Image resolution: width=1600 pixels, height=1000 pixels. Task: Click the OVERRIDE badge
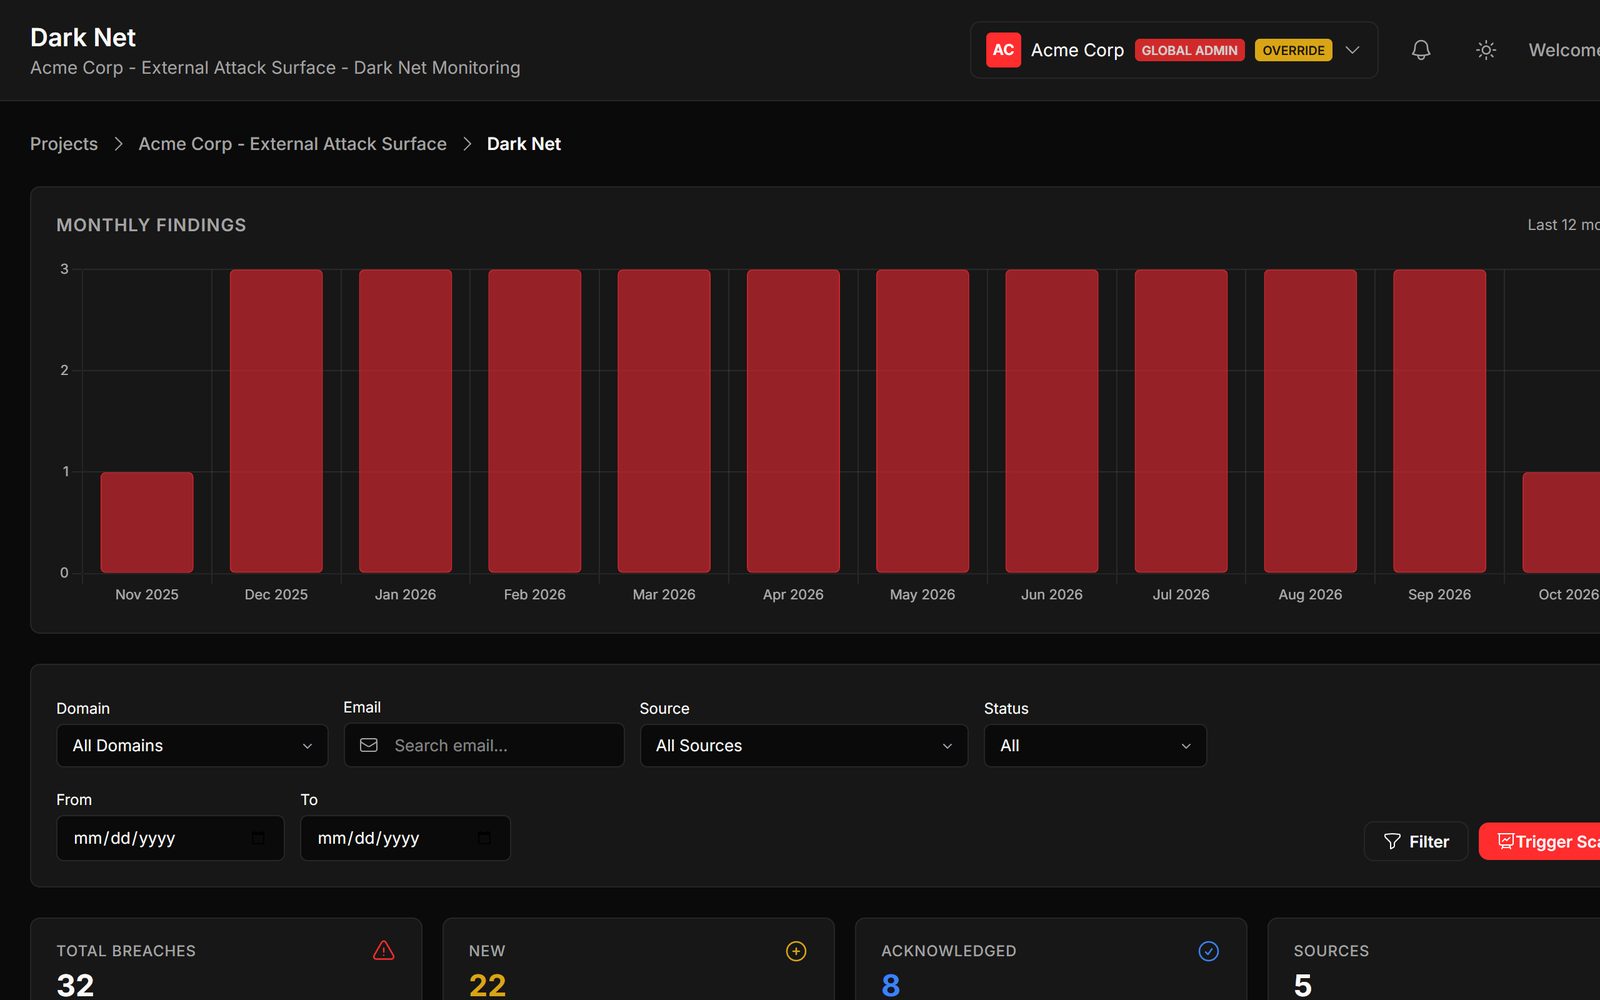[x=1293, y=50]
